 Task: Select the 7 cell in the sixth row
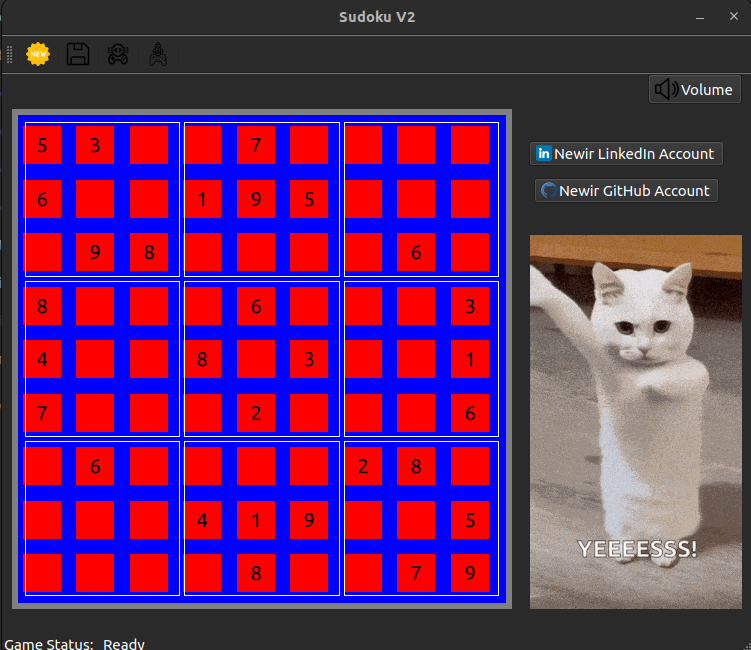pyautogui.click(x=43, y=413)
